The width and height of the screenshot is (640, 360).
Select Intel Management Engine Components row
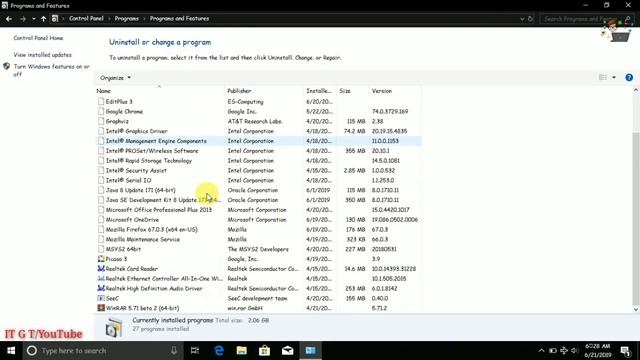pos(259,141)
